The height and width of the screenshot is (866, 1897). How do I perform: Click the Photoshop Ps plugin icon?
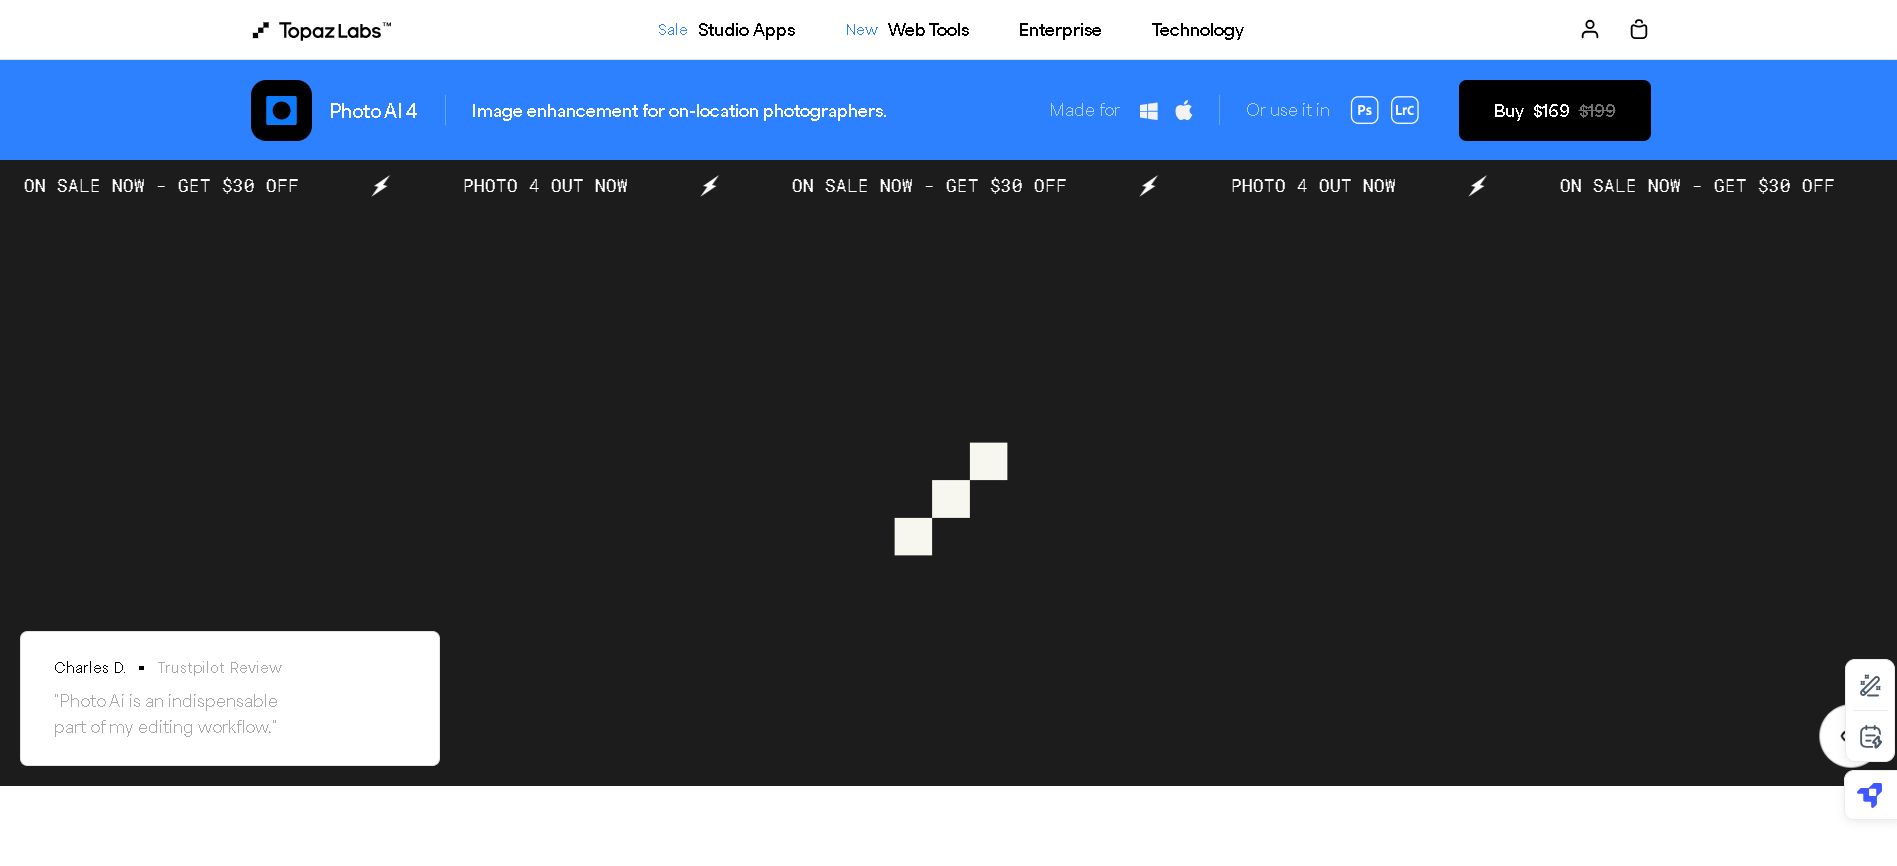point(1364,110)
